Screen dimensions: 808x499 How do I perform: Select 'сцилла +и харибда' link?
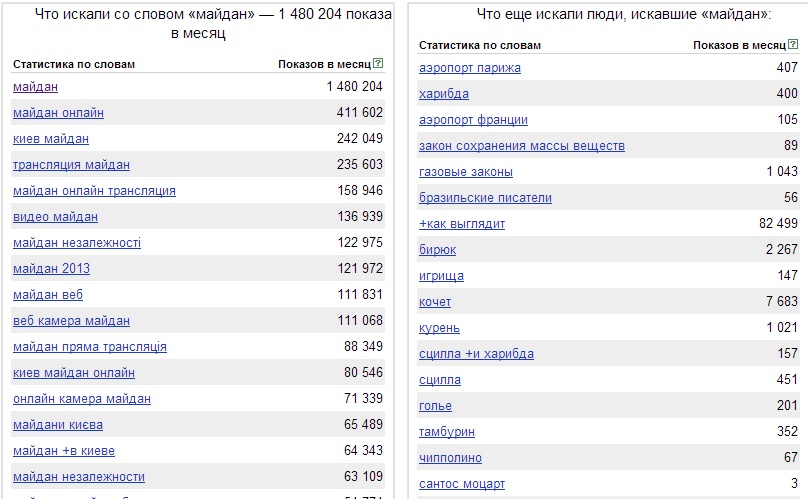point(477,354)
